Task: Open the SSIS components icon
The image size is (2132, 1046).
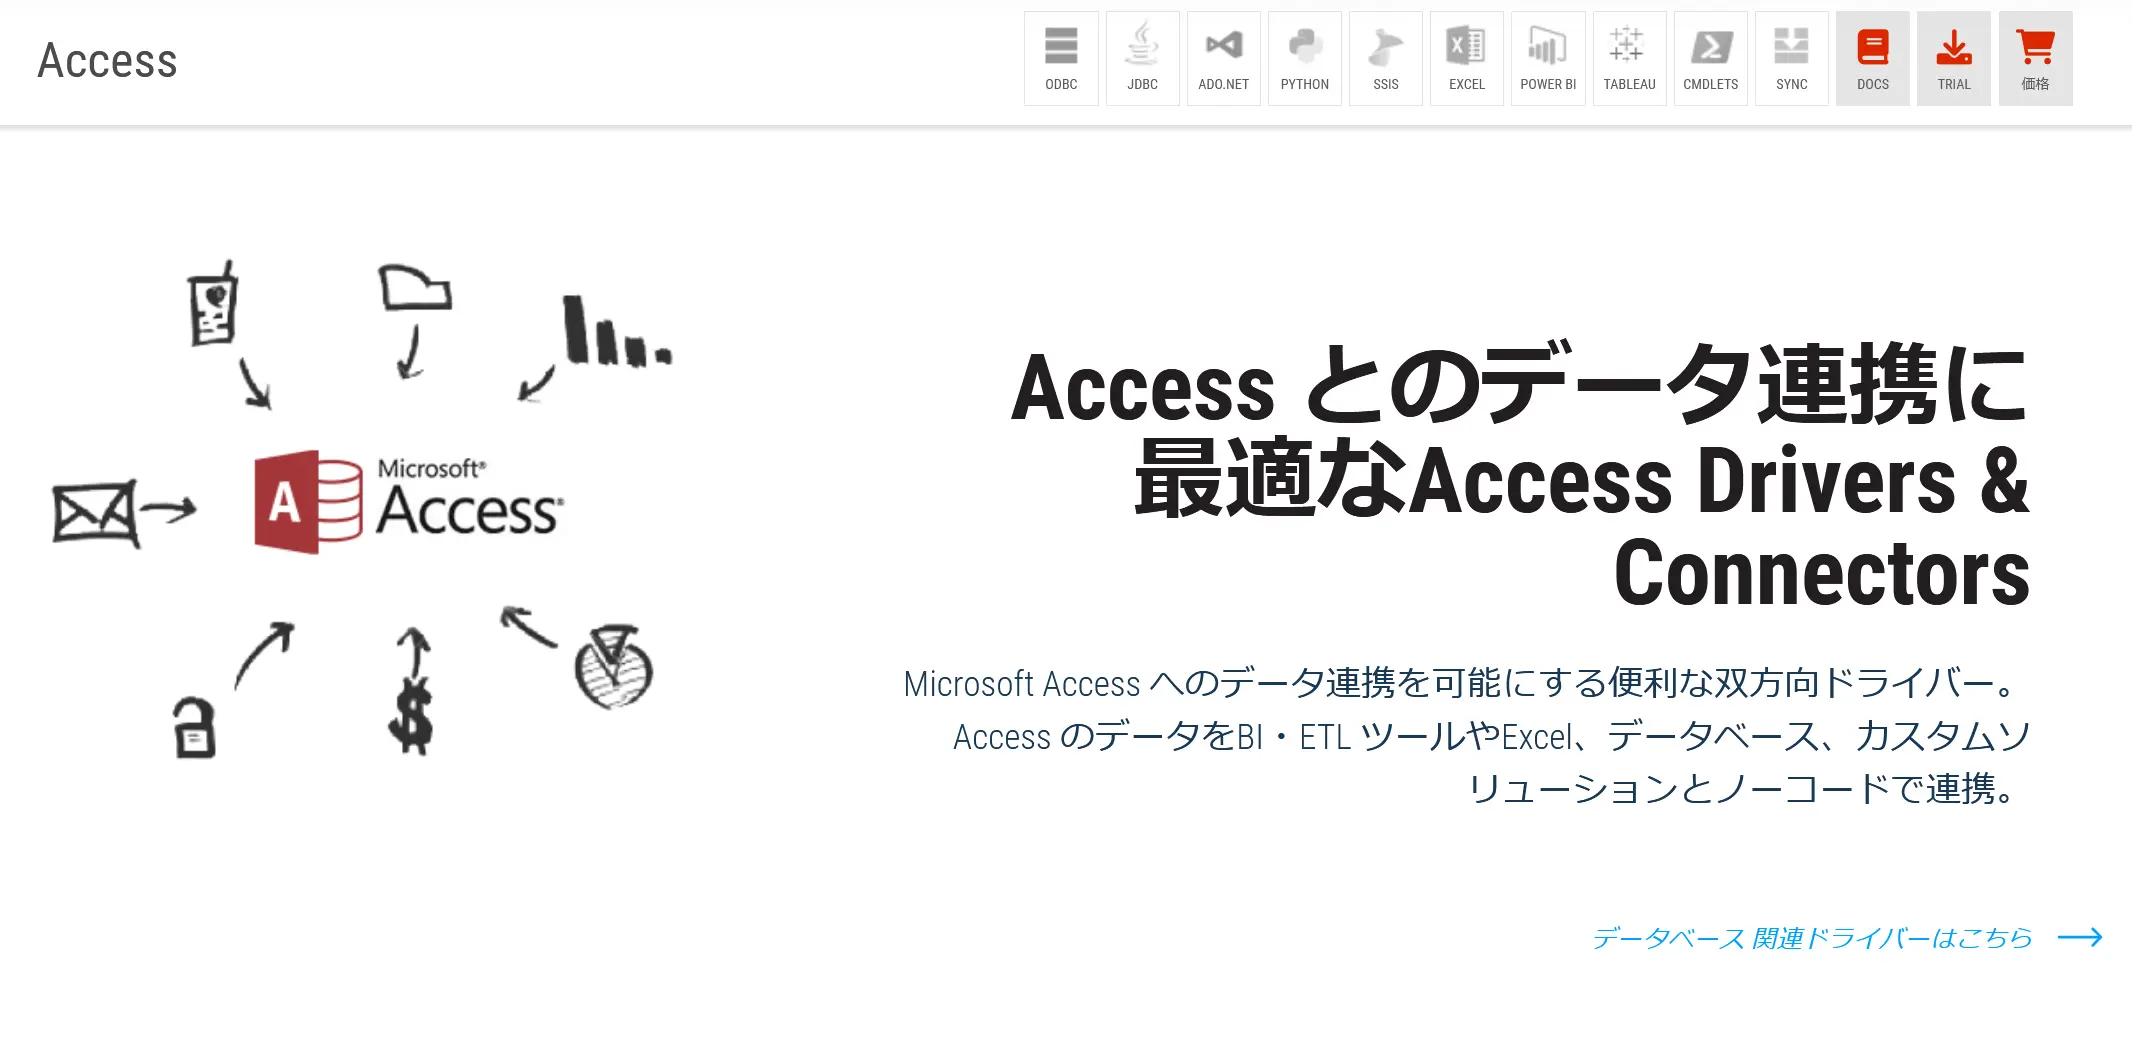Action: tap(1385, 58)
